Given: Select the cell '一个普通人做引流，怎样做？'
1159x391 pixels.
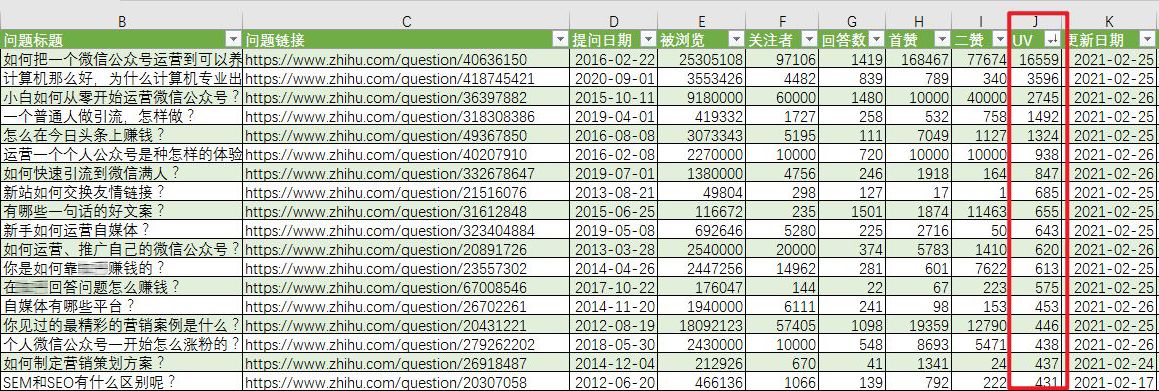Looking at the screenshot, I should coord(121,117).
